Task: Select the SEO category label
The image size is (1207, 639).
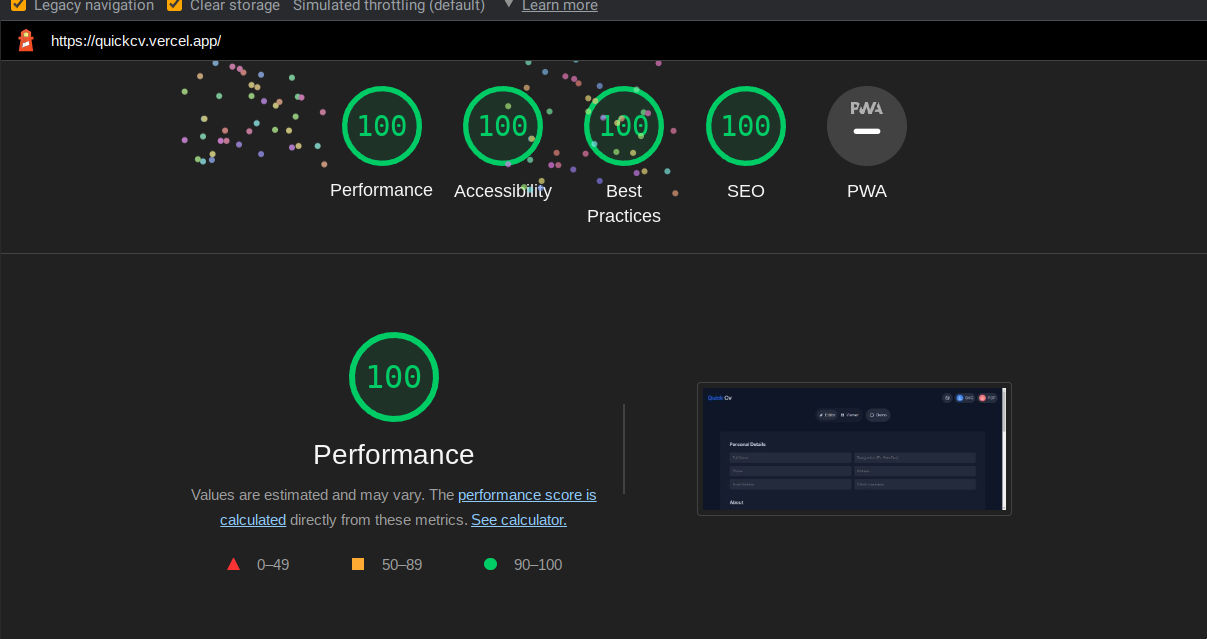Action: 745,190
